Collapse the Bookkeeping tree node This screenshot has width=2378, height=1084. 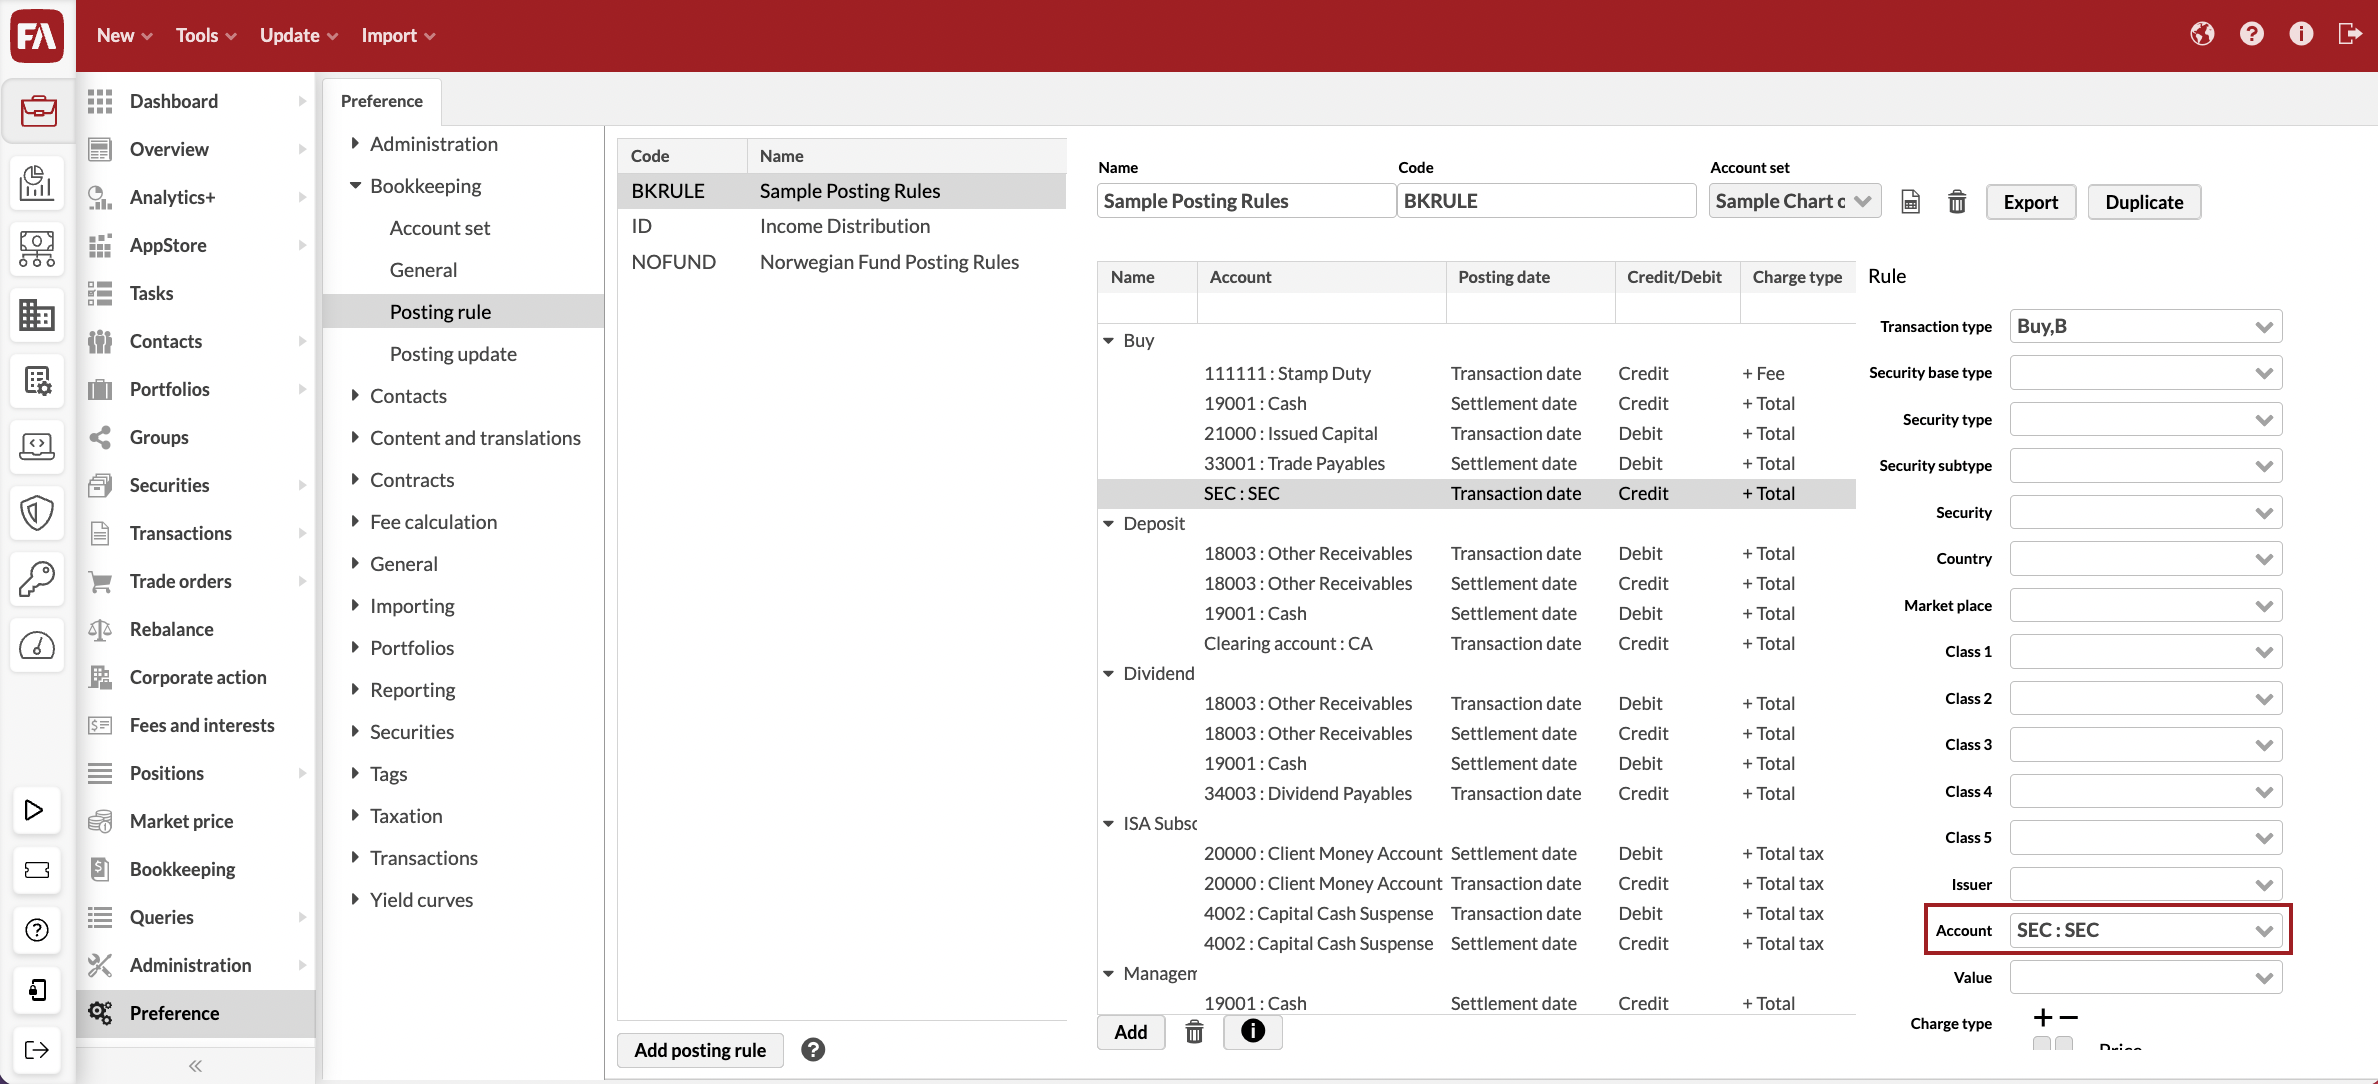tap(355, 186)
